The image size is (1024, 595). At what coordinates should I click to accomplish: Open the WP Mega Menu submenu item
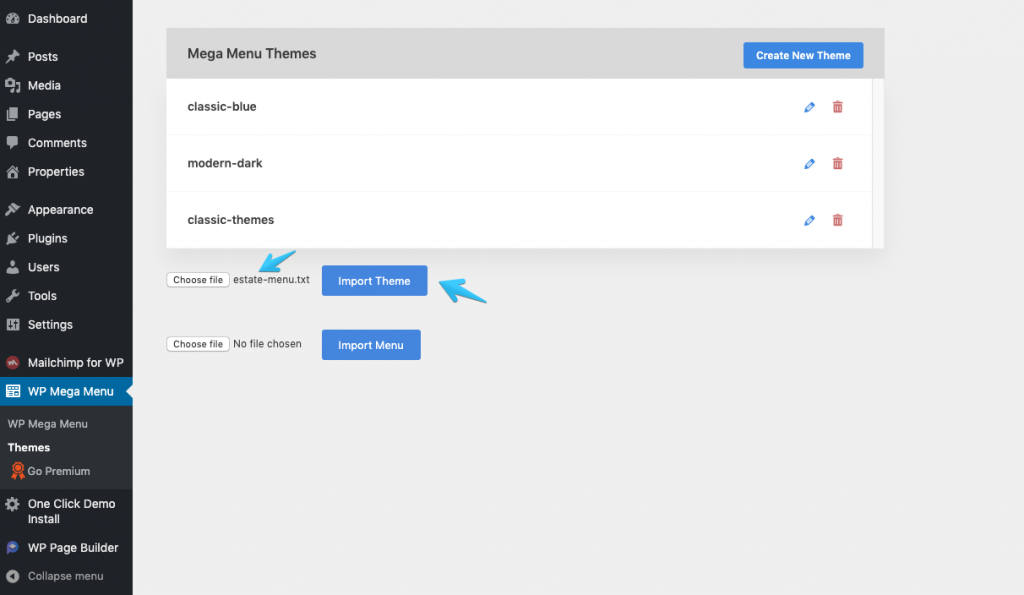tap(48, 424)
